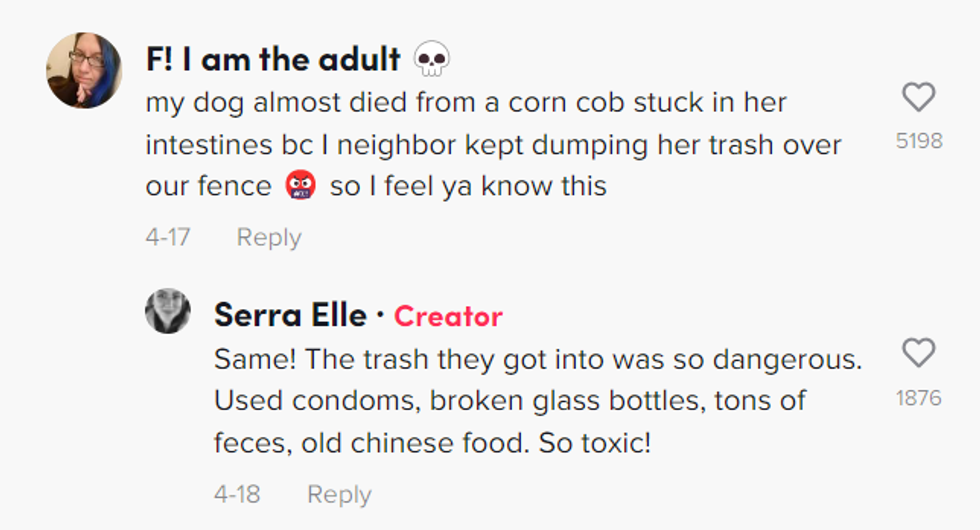Click the creator's reply text starting 'Same!'
980x530 pixels.
point(537,359)
